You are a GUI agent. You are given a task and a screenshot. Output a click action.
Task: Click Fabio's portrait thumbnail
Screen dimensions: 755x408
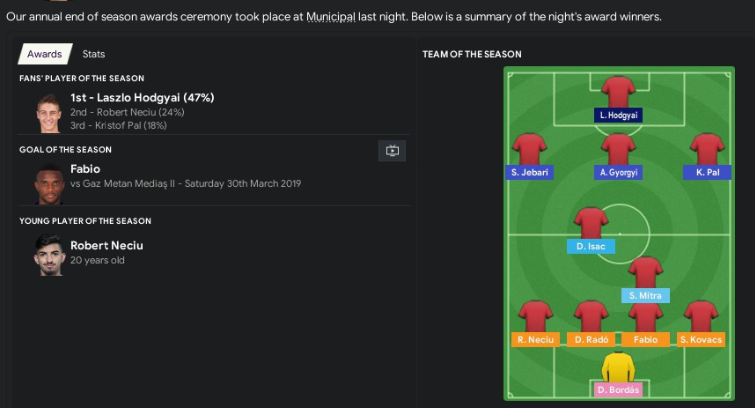click(x=49, y=184)
